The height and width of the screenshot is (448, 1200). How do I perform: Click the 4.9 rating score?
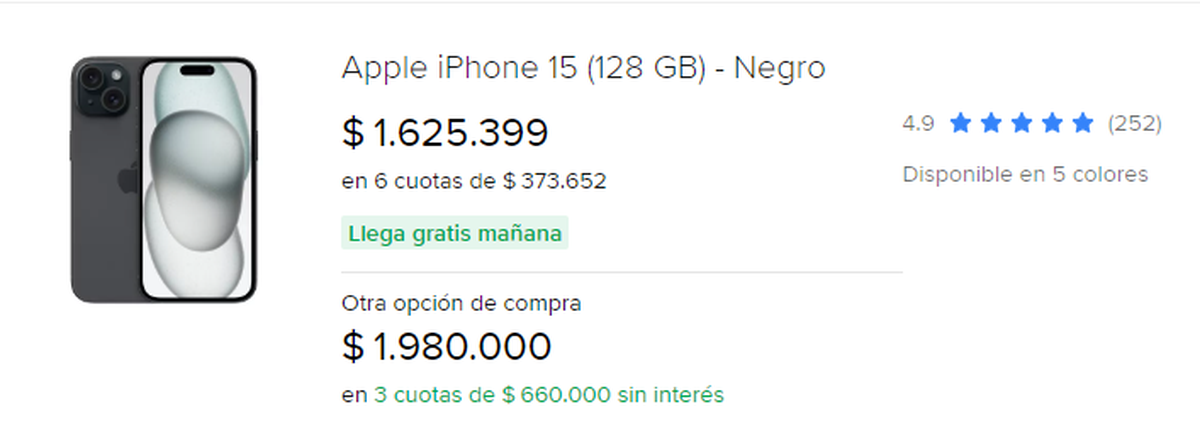(x=918, y=124)
